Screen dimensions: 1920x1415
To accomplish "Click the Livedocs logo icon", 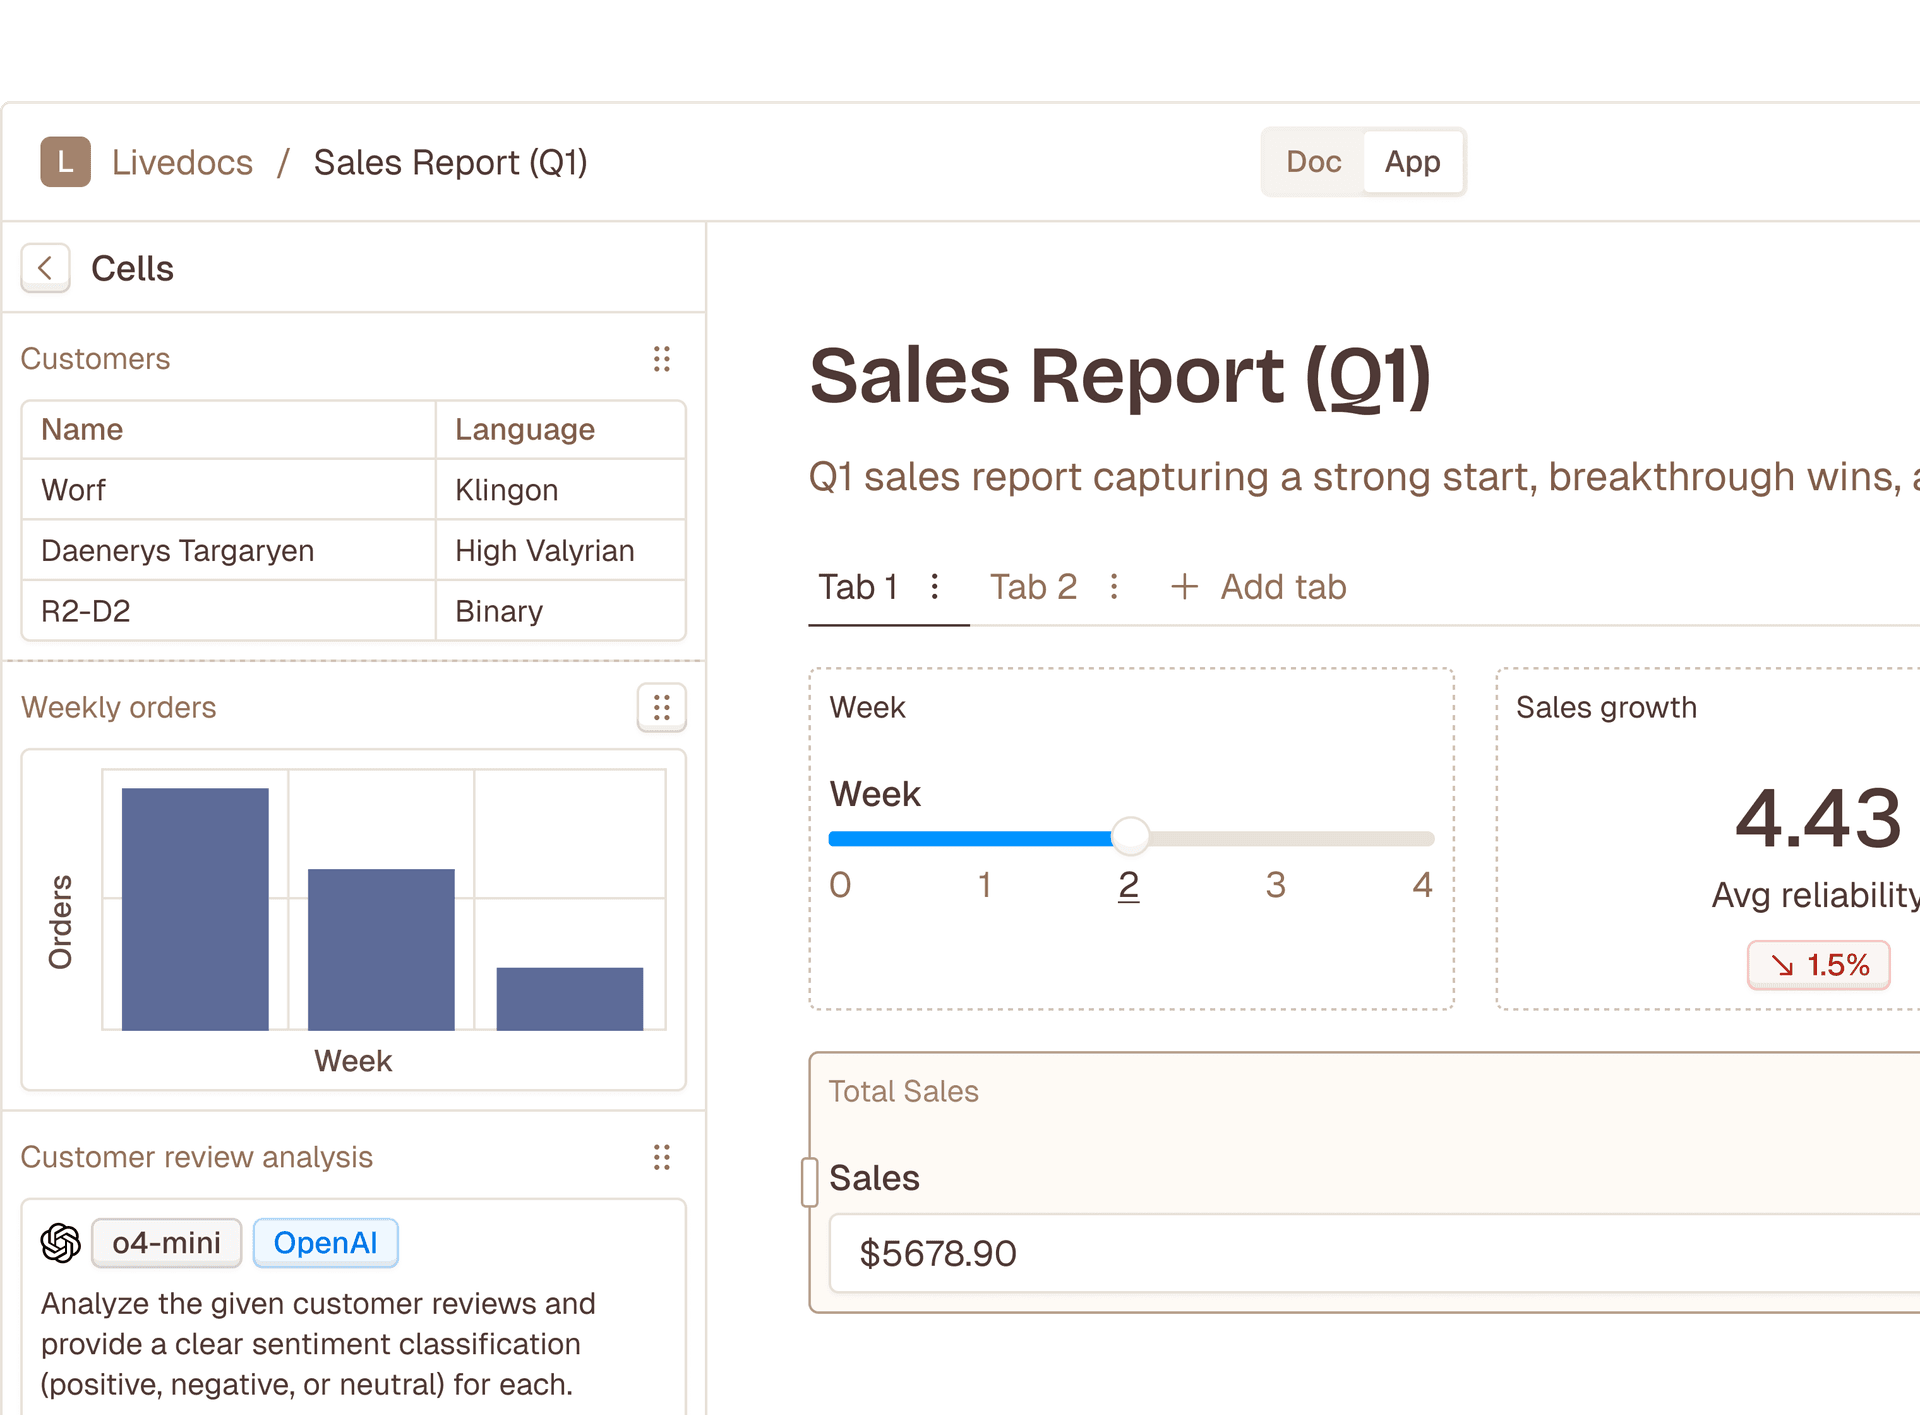I will coord(64,162).
